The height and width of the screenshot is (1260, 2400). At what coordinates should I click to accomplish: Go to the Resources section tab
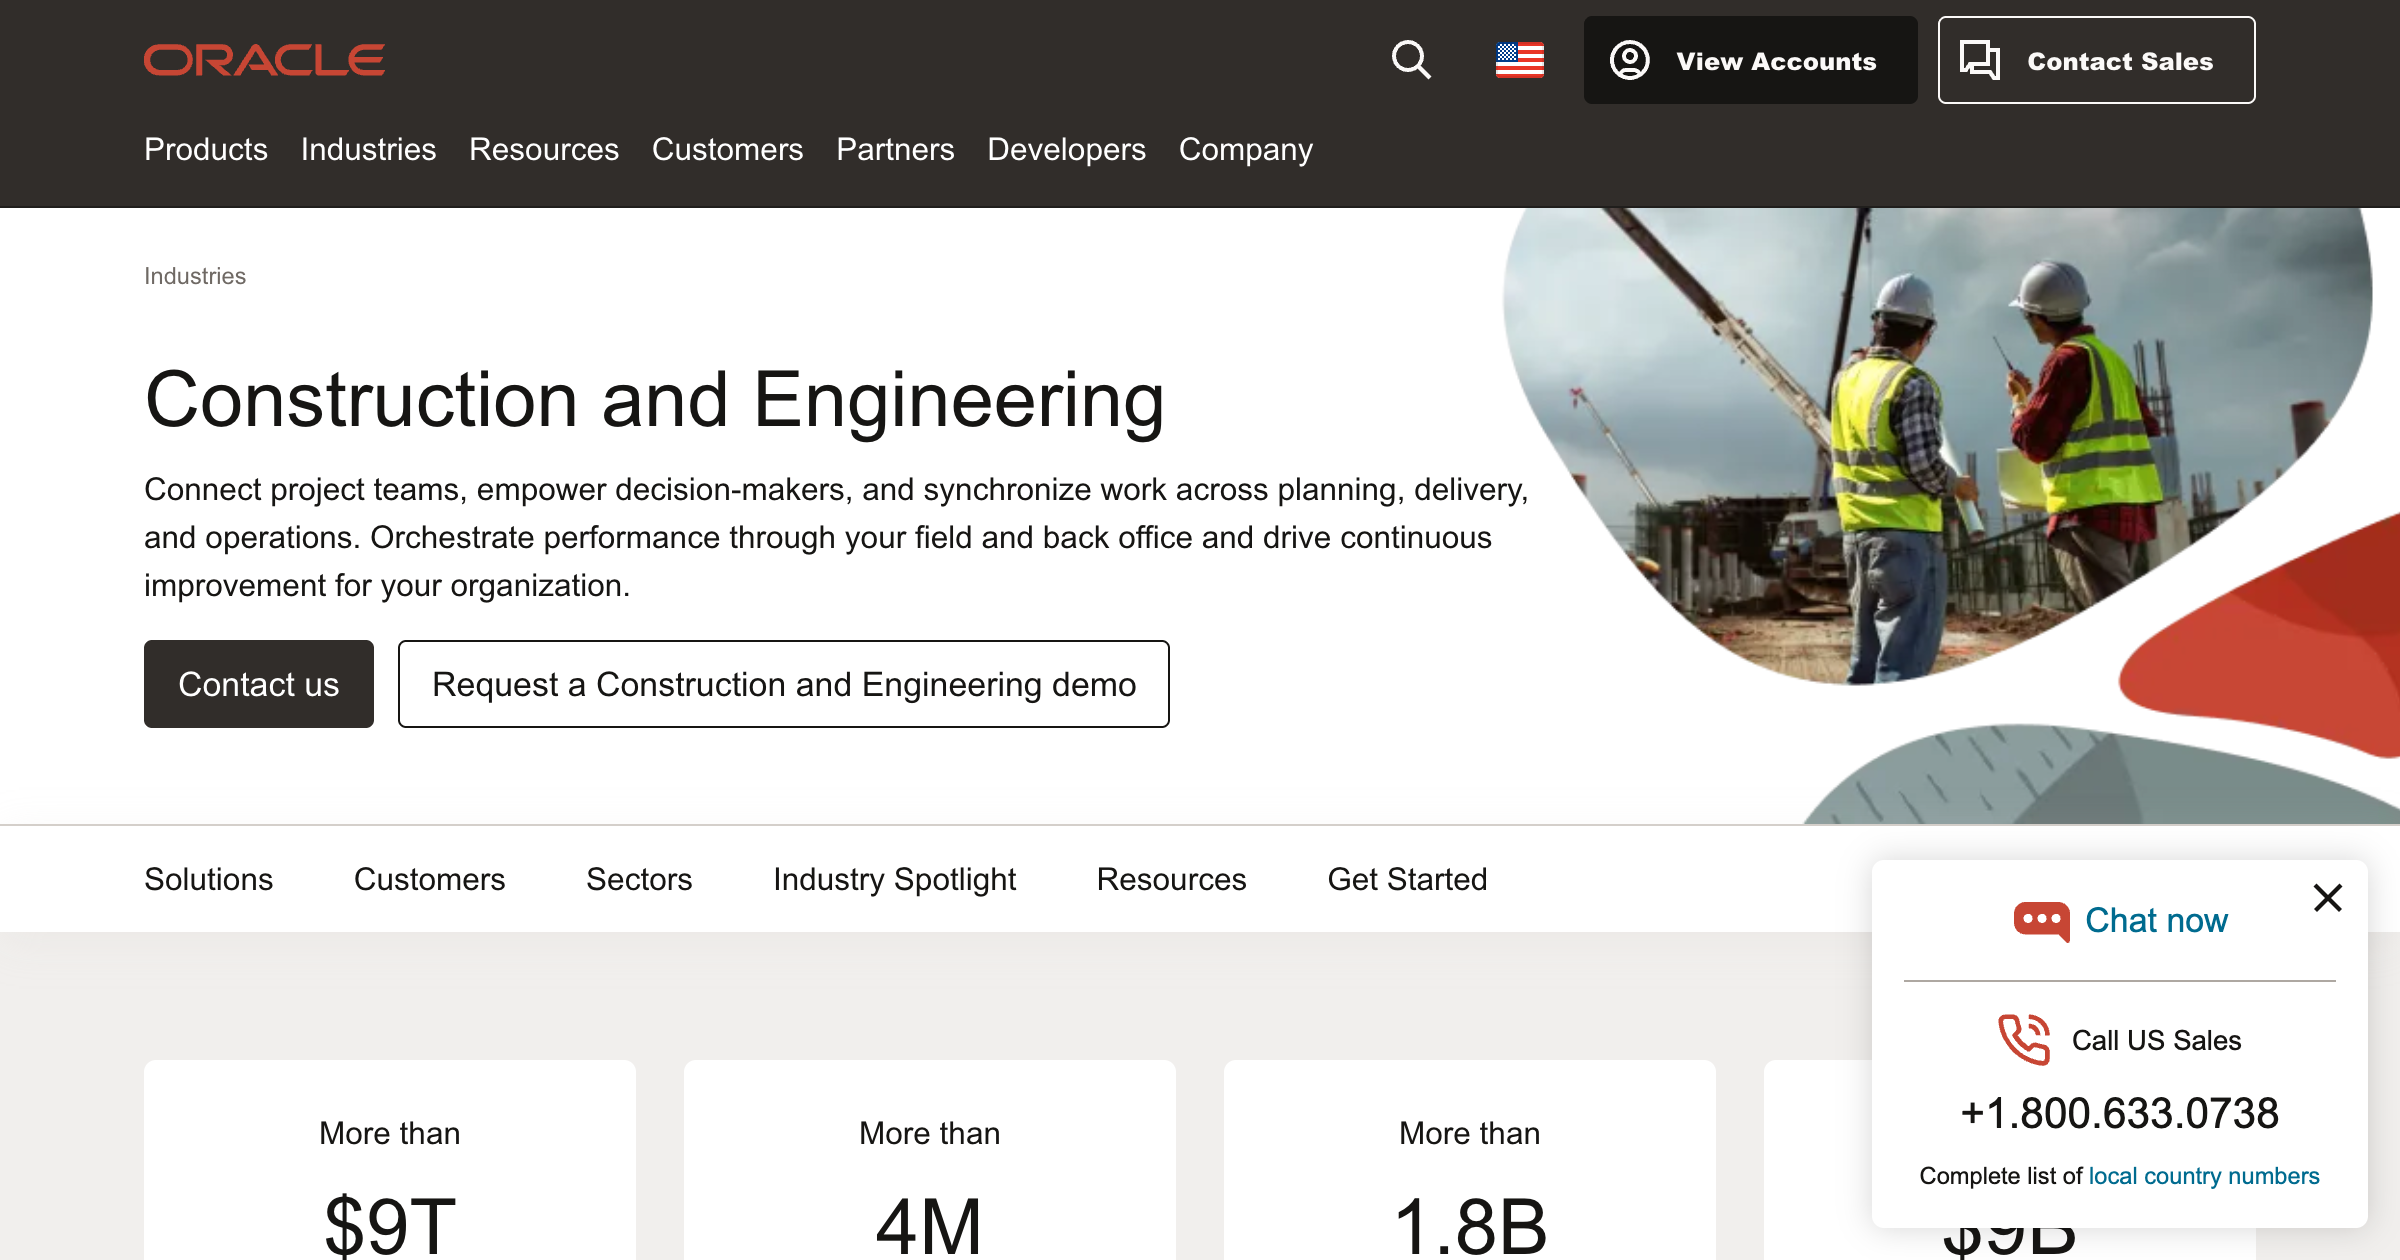[x=1171, y=879]
